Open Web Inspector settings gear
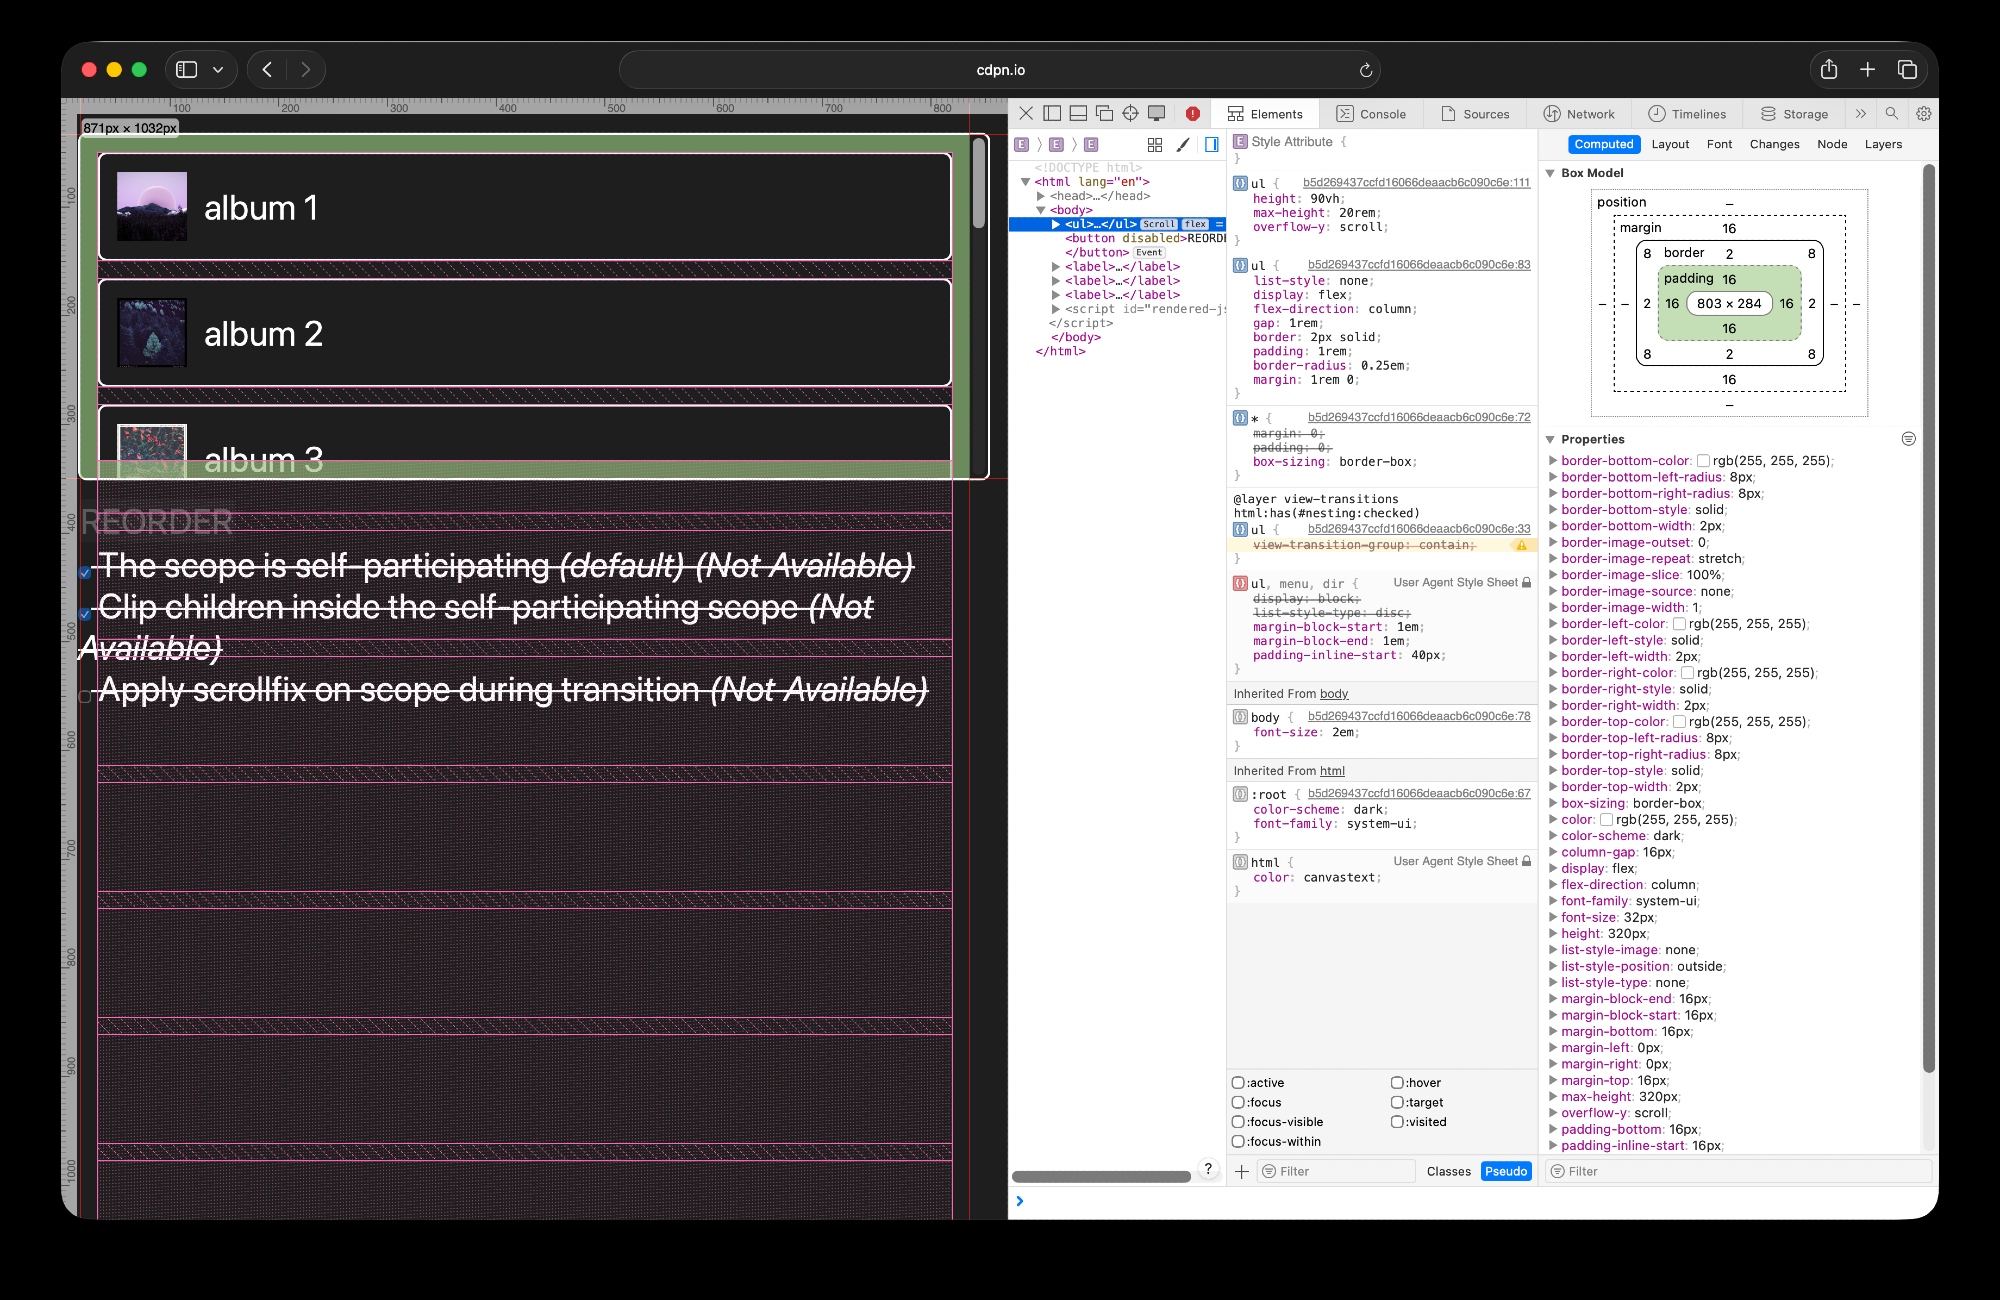Screen dimensions: 2000x1300 pos(1923,114)
